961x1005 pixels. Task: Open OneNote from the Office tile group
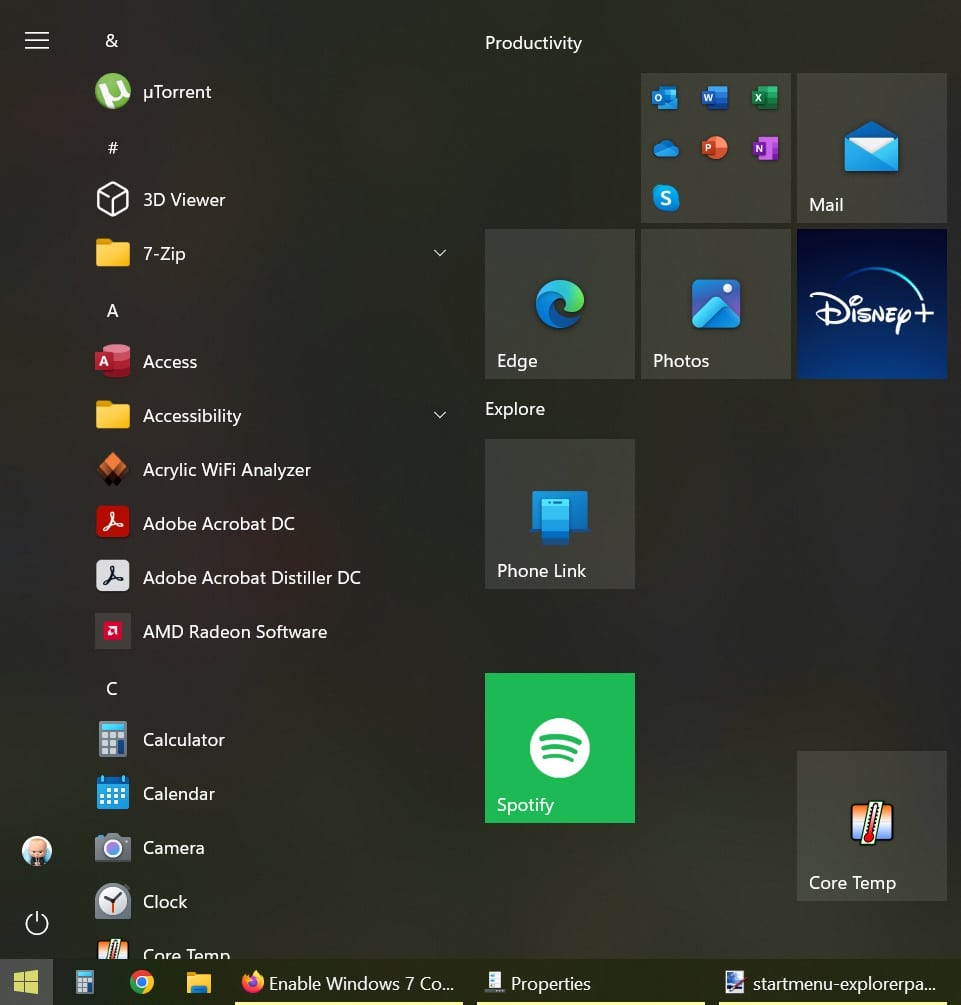pos(764,147)
